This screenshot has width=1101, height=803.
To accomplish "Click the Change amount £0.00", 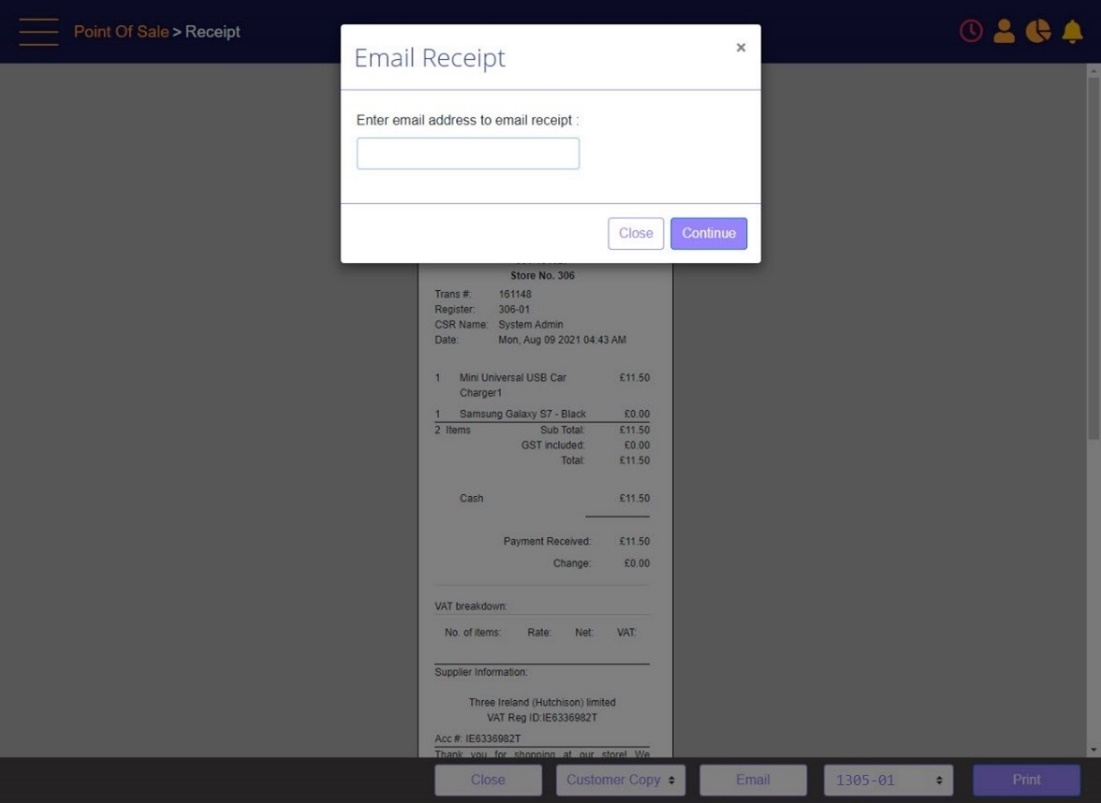I will click(x=636, y=563).
